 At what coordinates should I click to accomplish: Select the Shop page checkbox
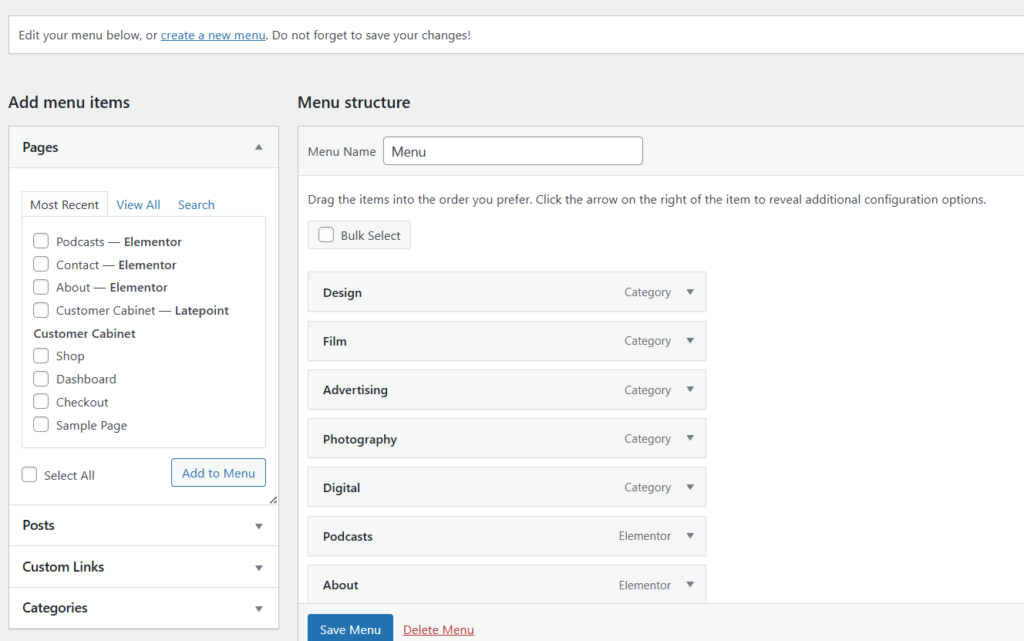(x=40, y=355)
